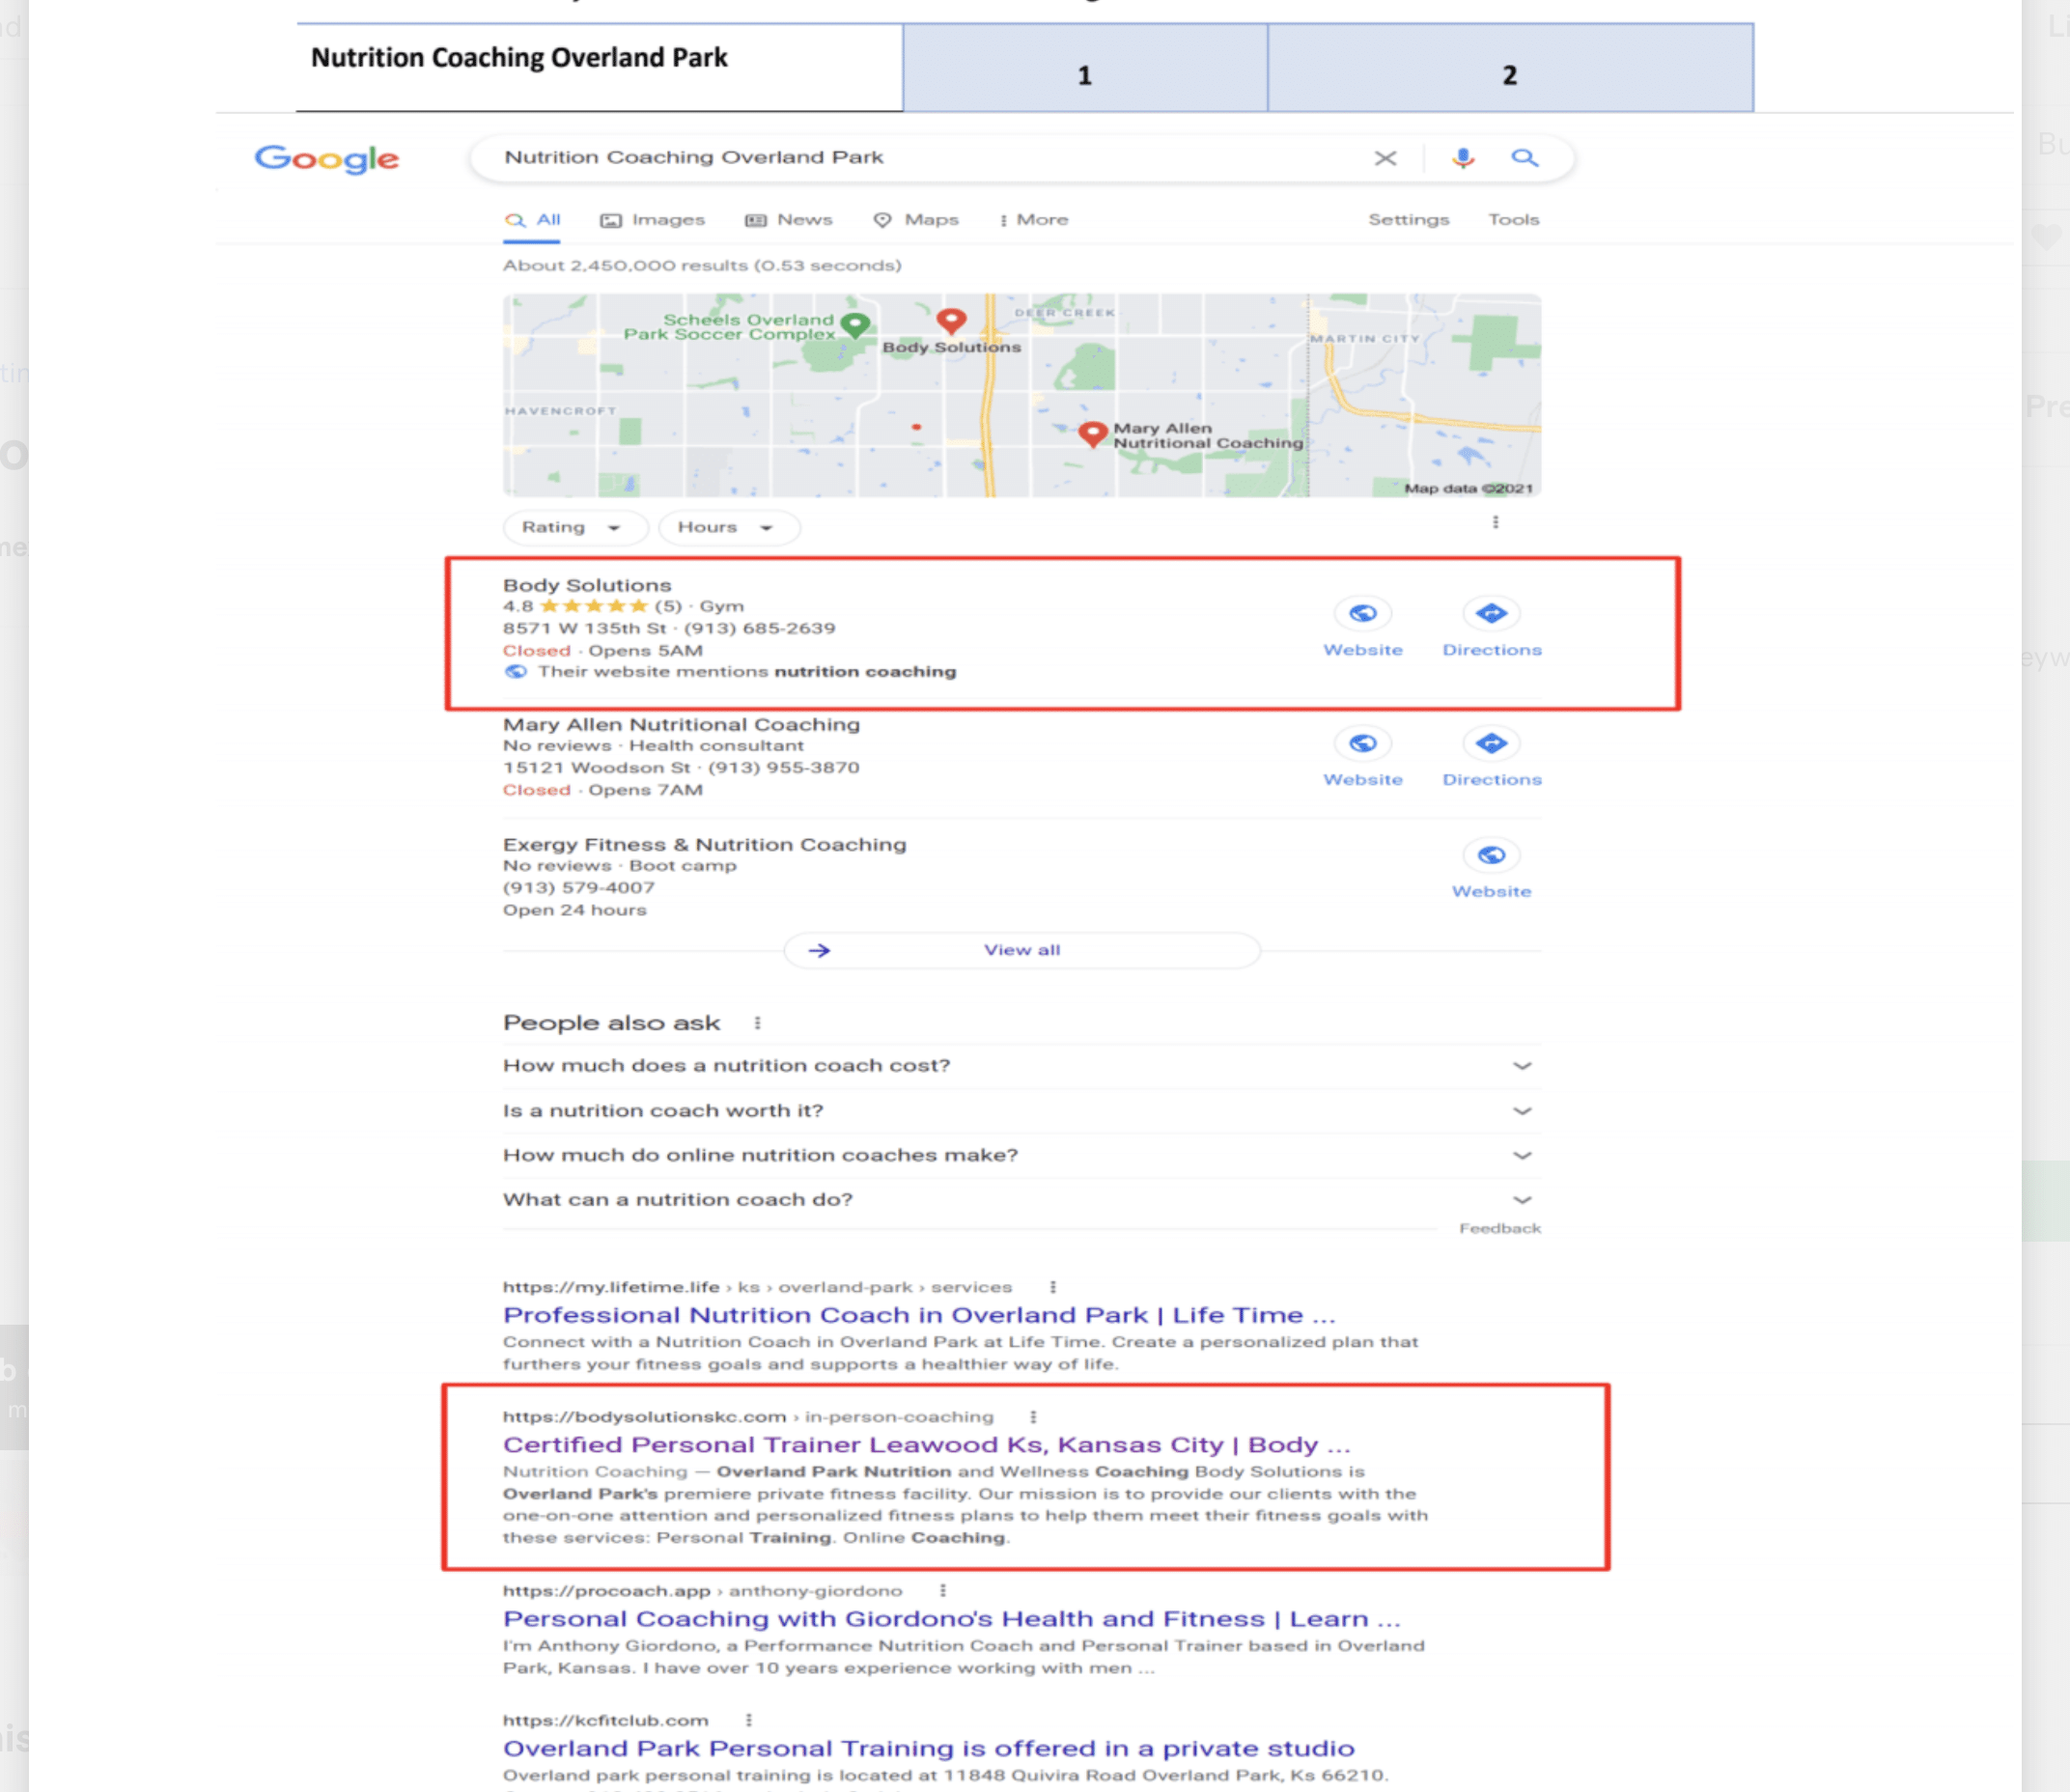Click the Scheels Overland Park Soccer Complex green pin
Viewport: 2070px width, 1792px height.
[855, 325]
